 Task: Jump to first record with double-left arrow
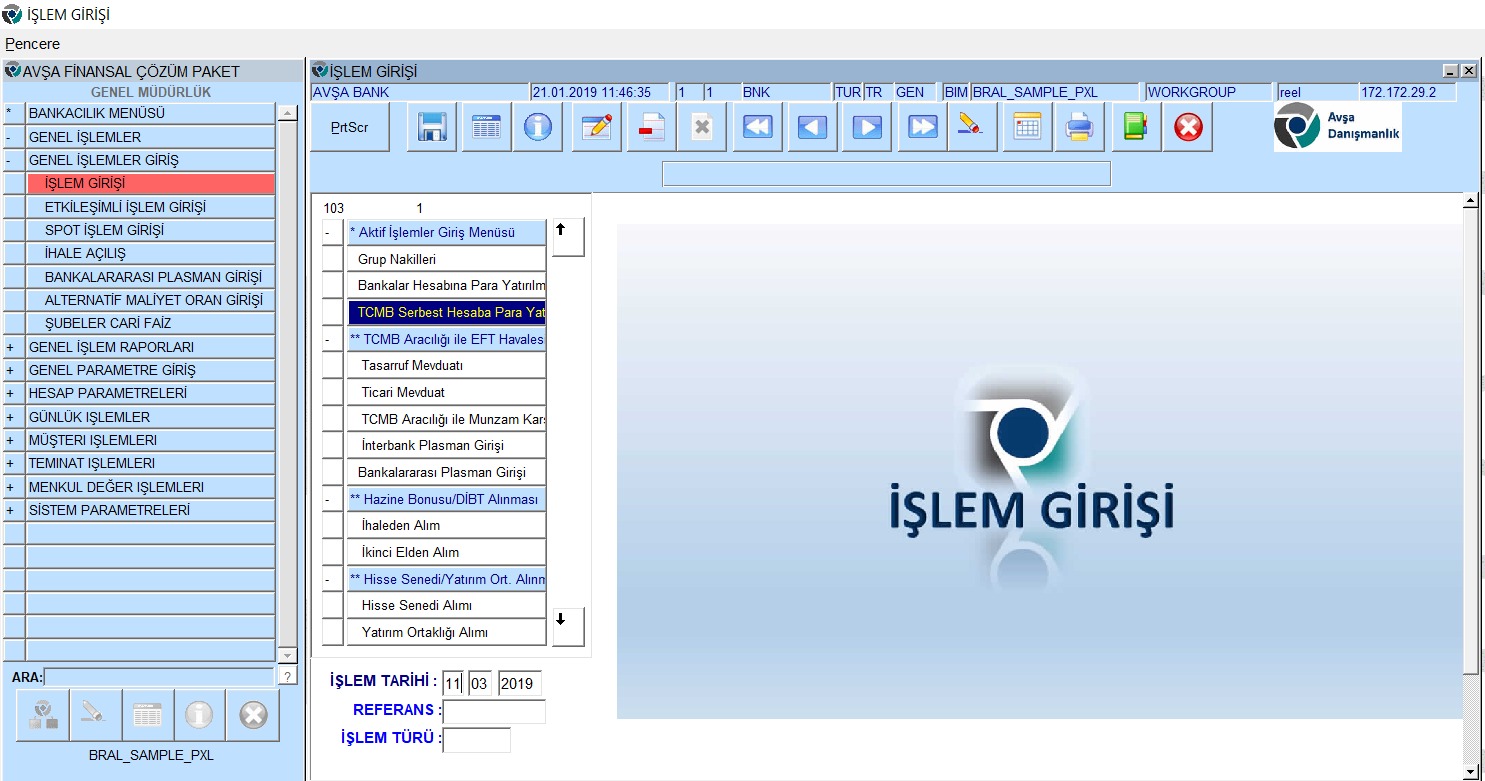[757, 128]
